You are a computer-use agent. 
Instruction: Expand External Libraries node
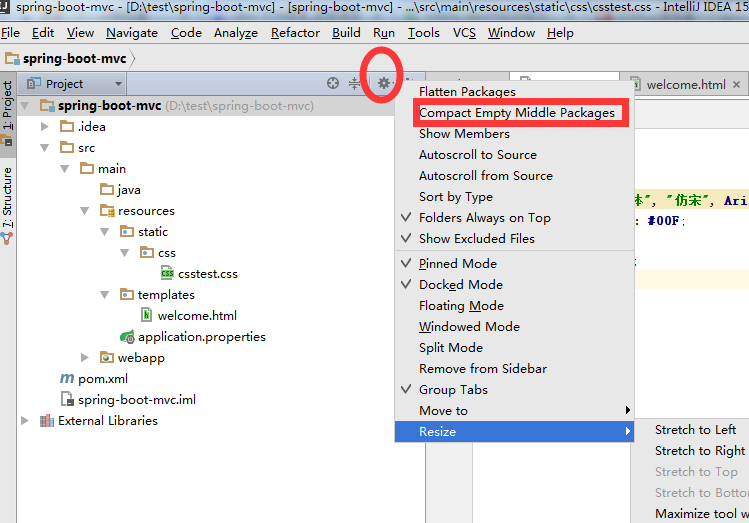coord(25,421)
